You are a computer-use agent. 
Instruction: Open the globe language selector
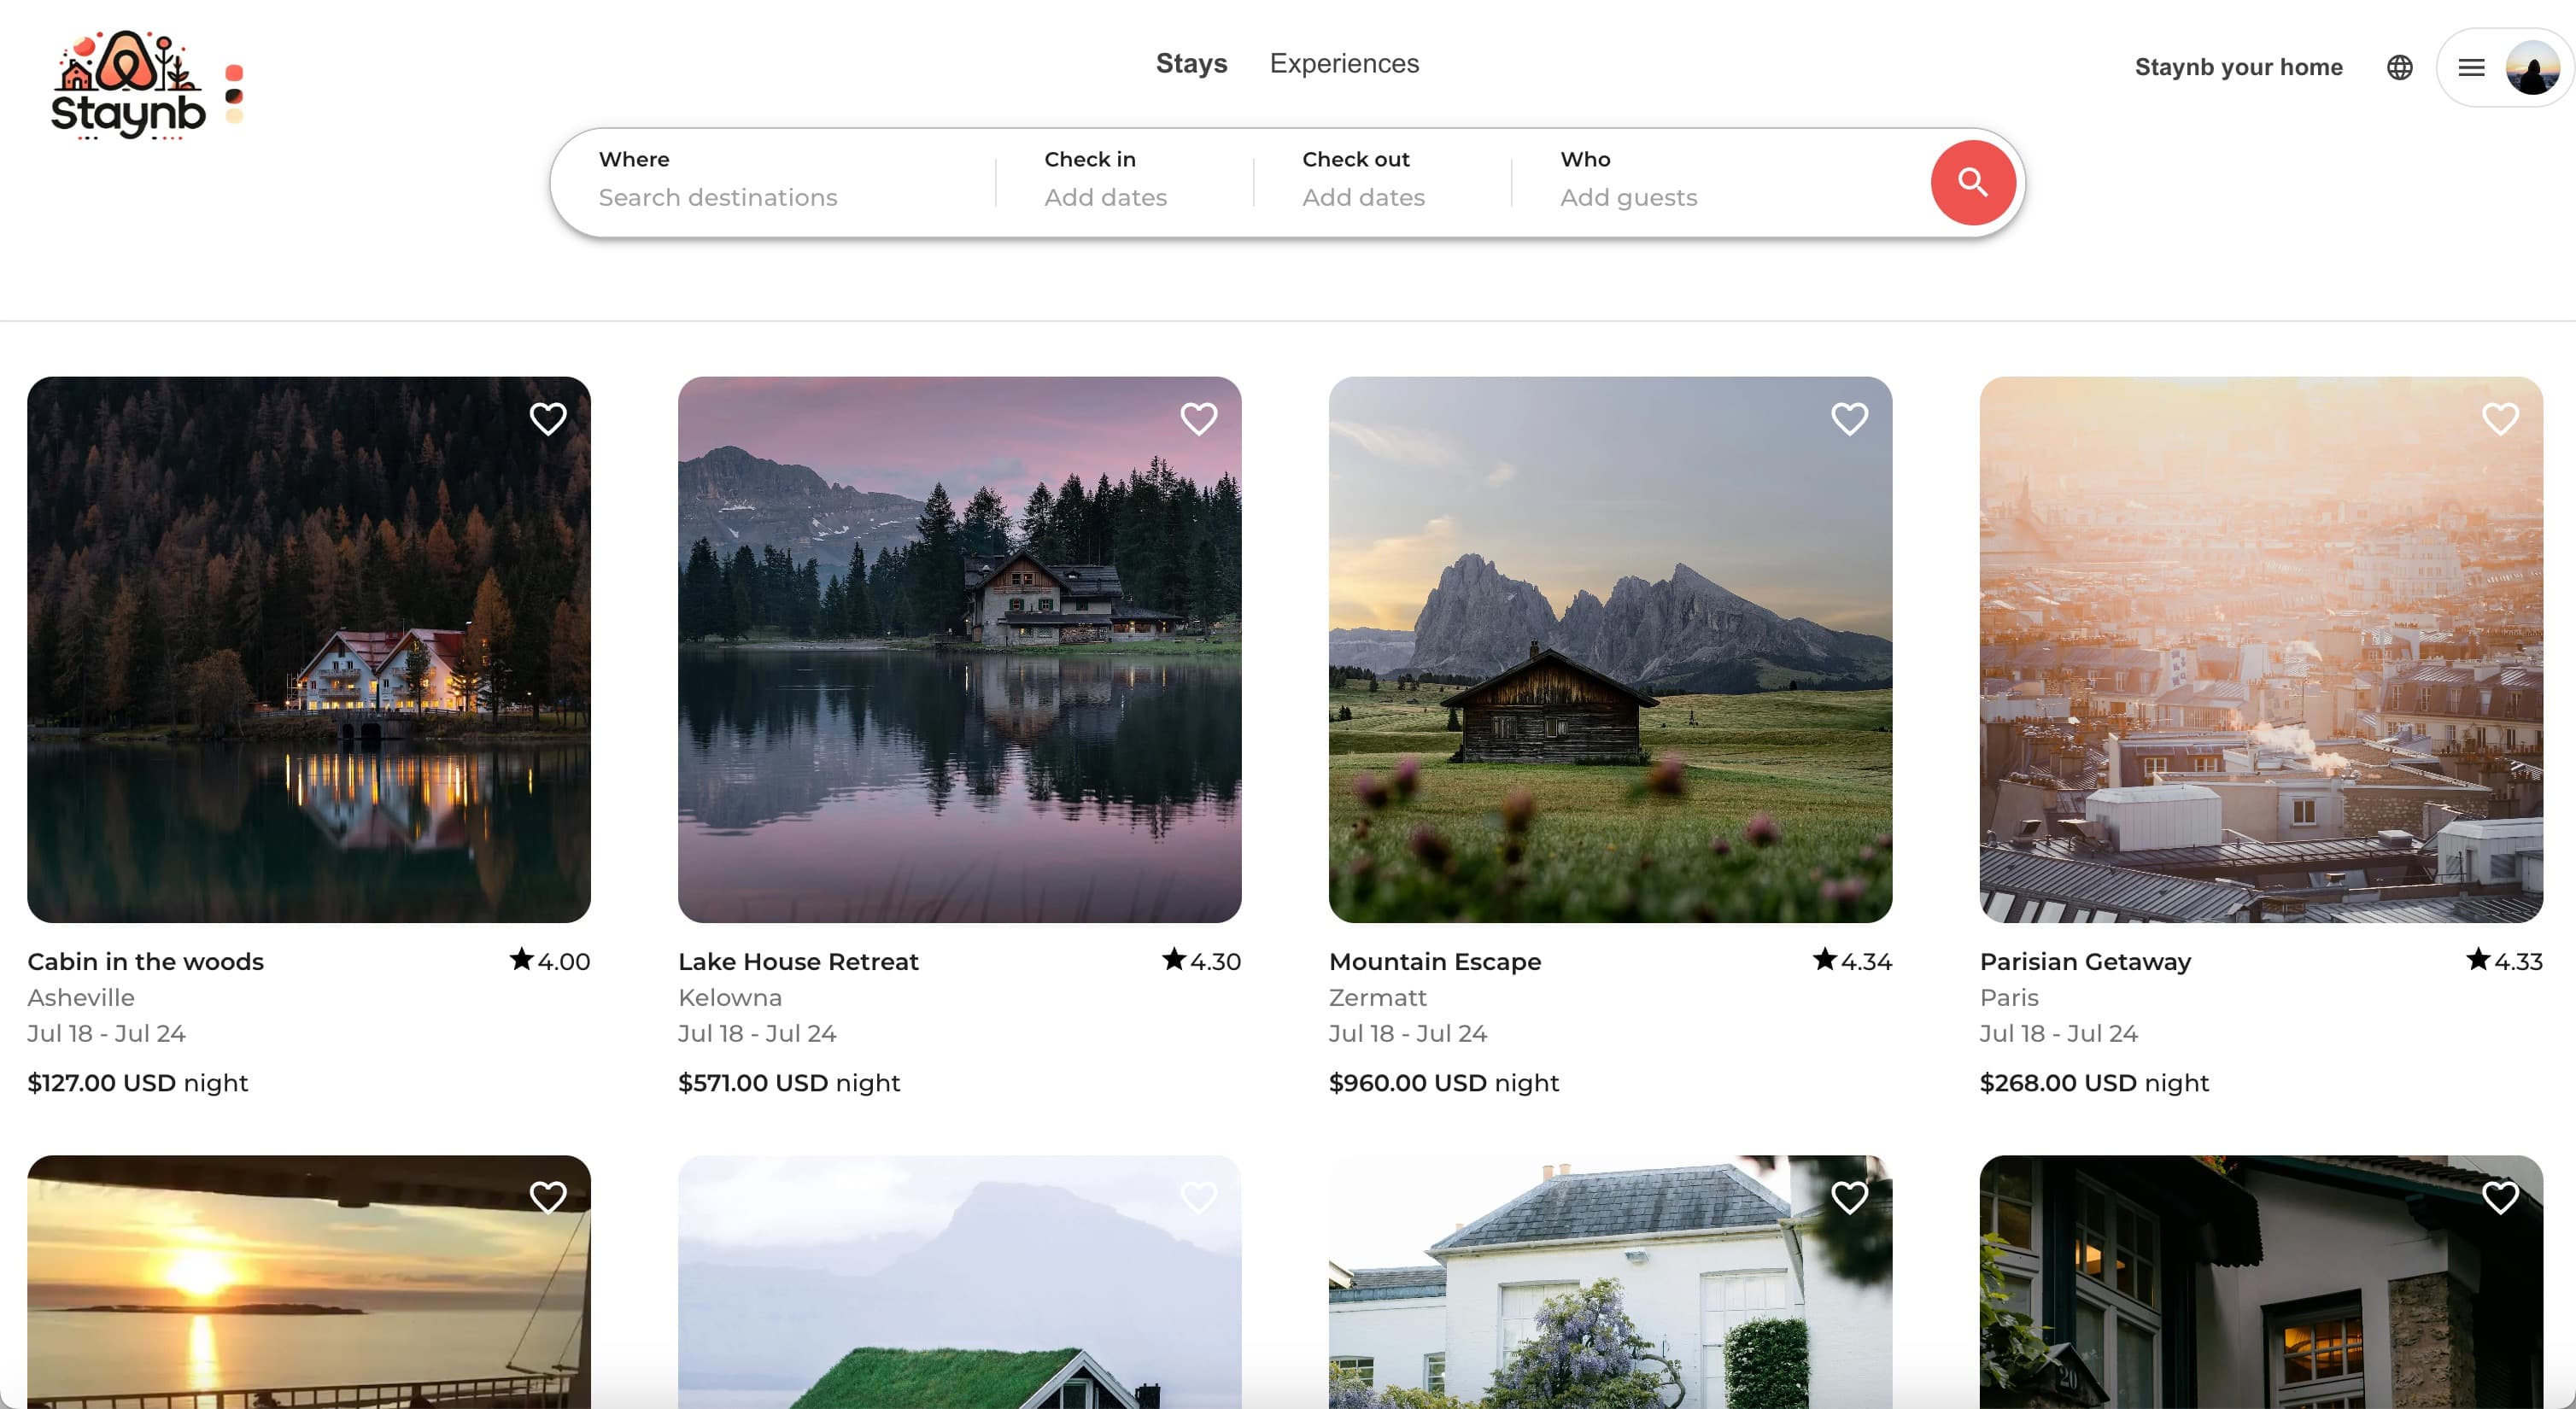coord(2399,67)
